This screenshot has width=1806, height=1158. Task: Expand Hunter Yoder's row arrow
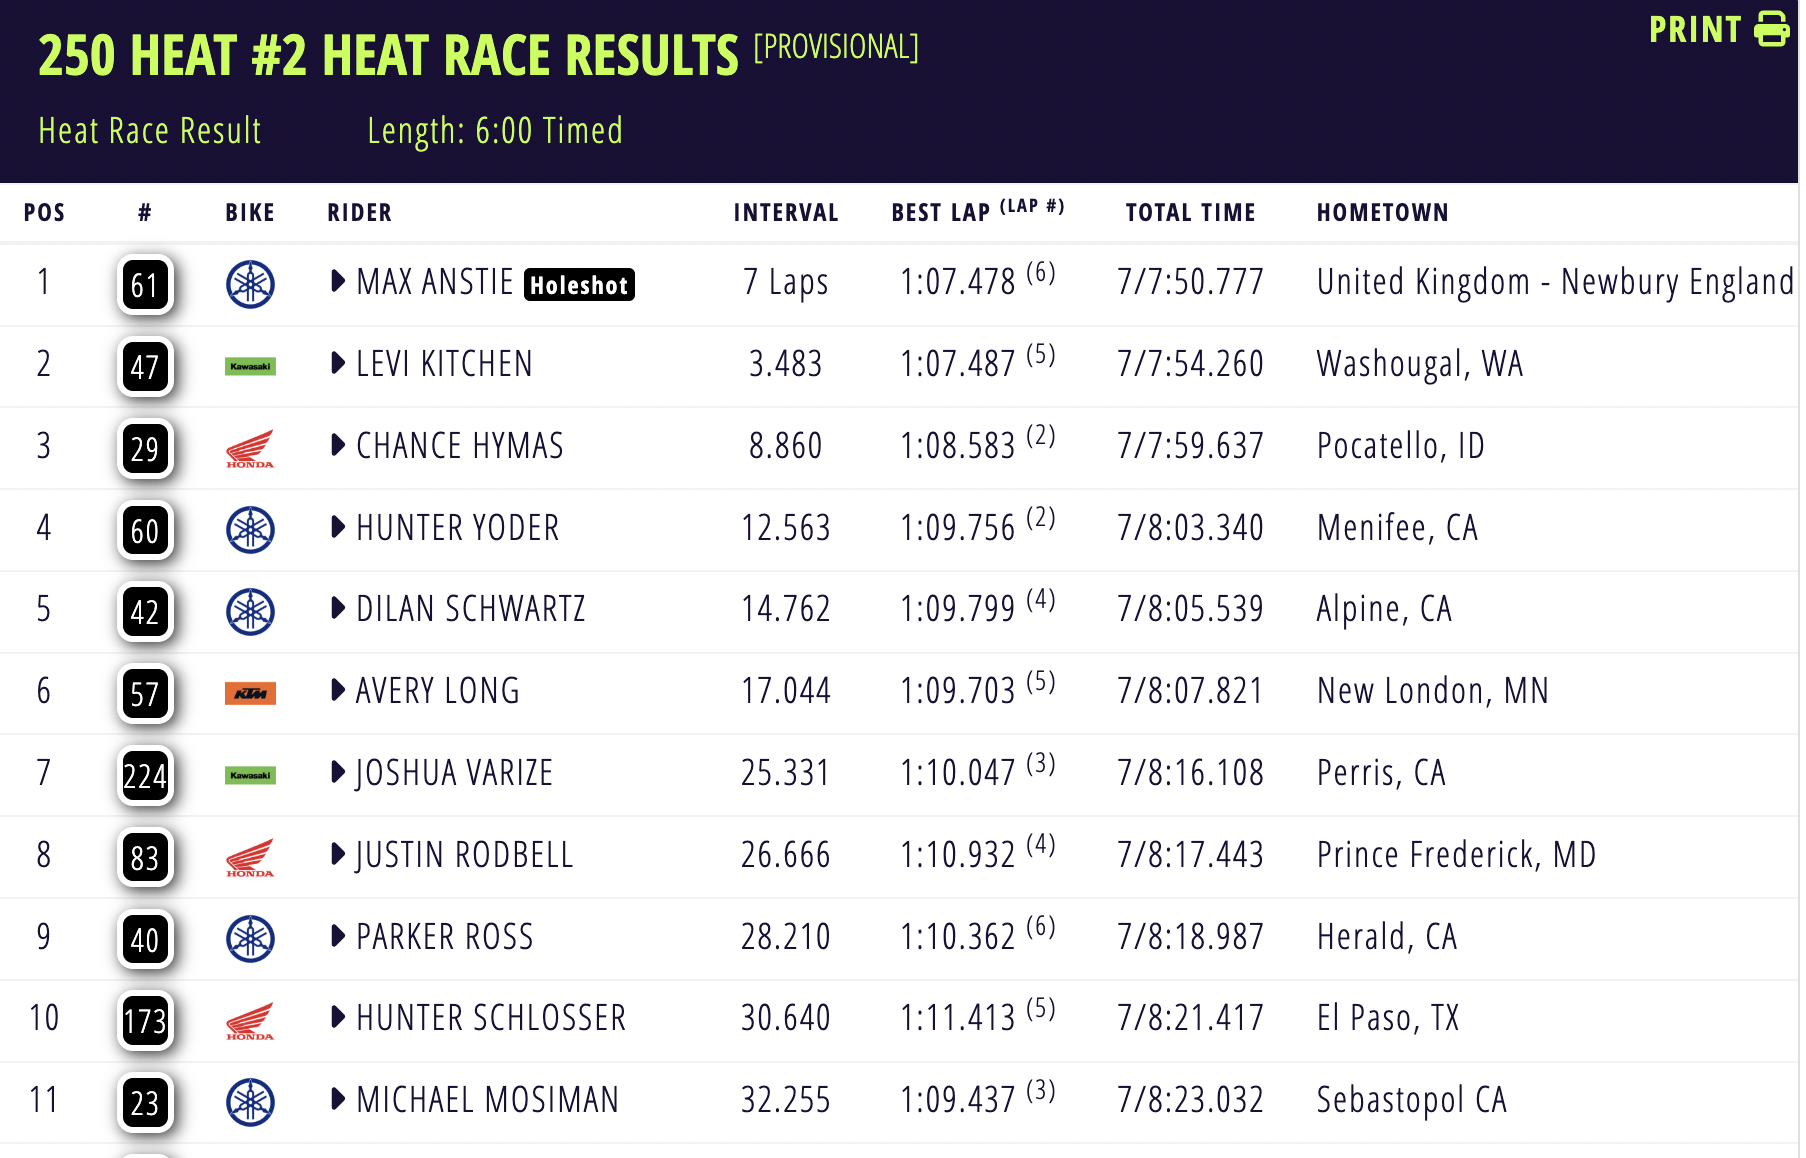[338, 527]
